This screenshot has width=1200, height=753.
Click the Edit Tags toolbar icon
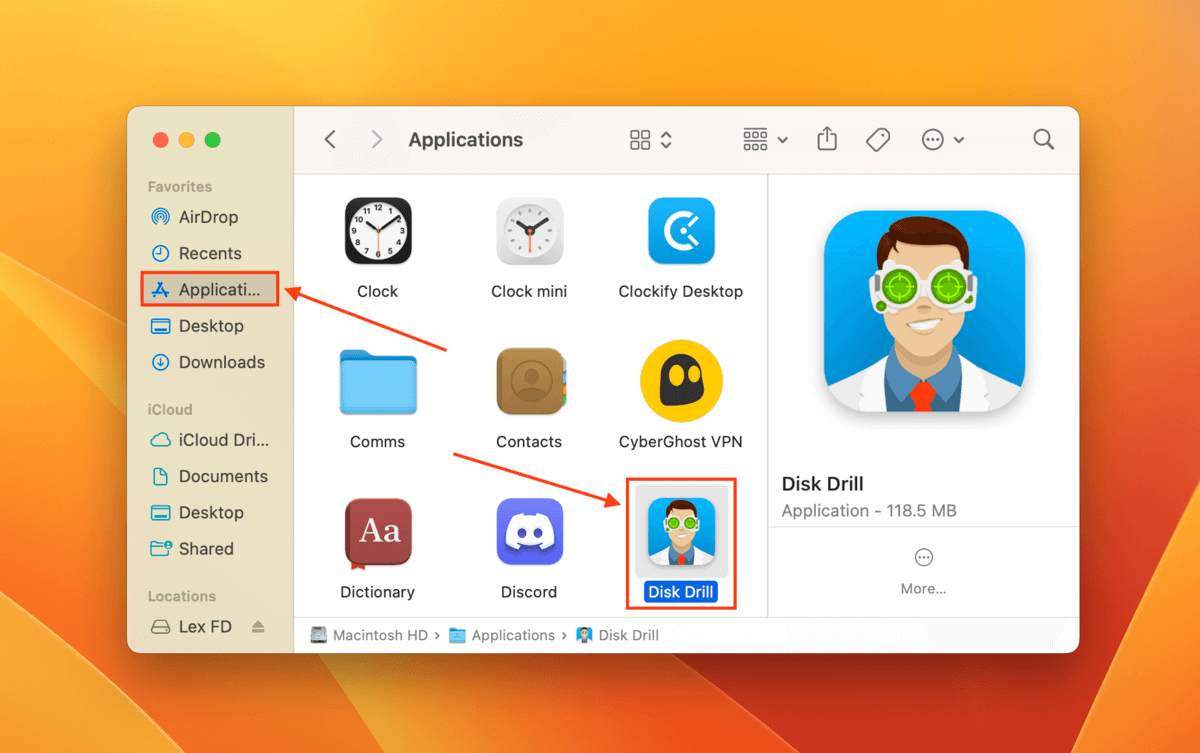click(x=878, y=140)
